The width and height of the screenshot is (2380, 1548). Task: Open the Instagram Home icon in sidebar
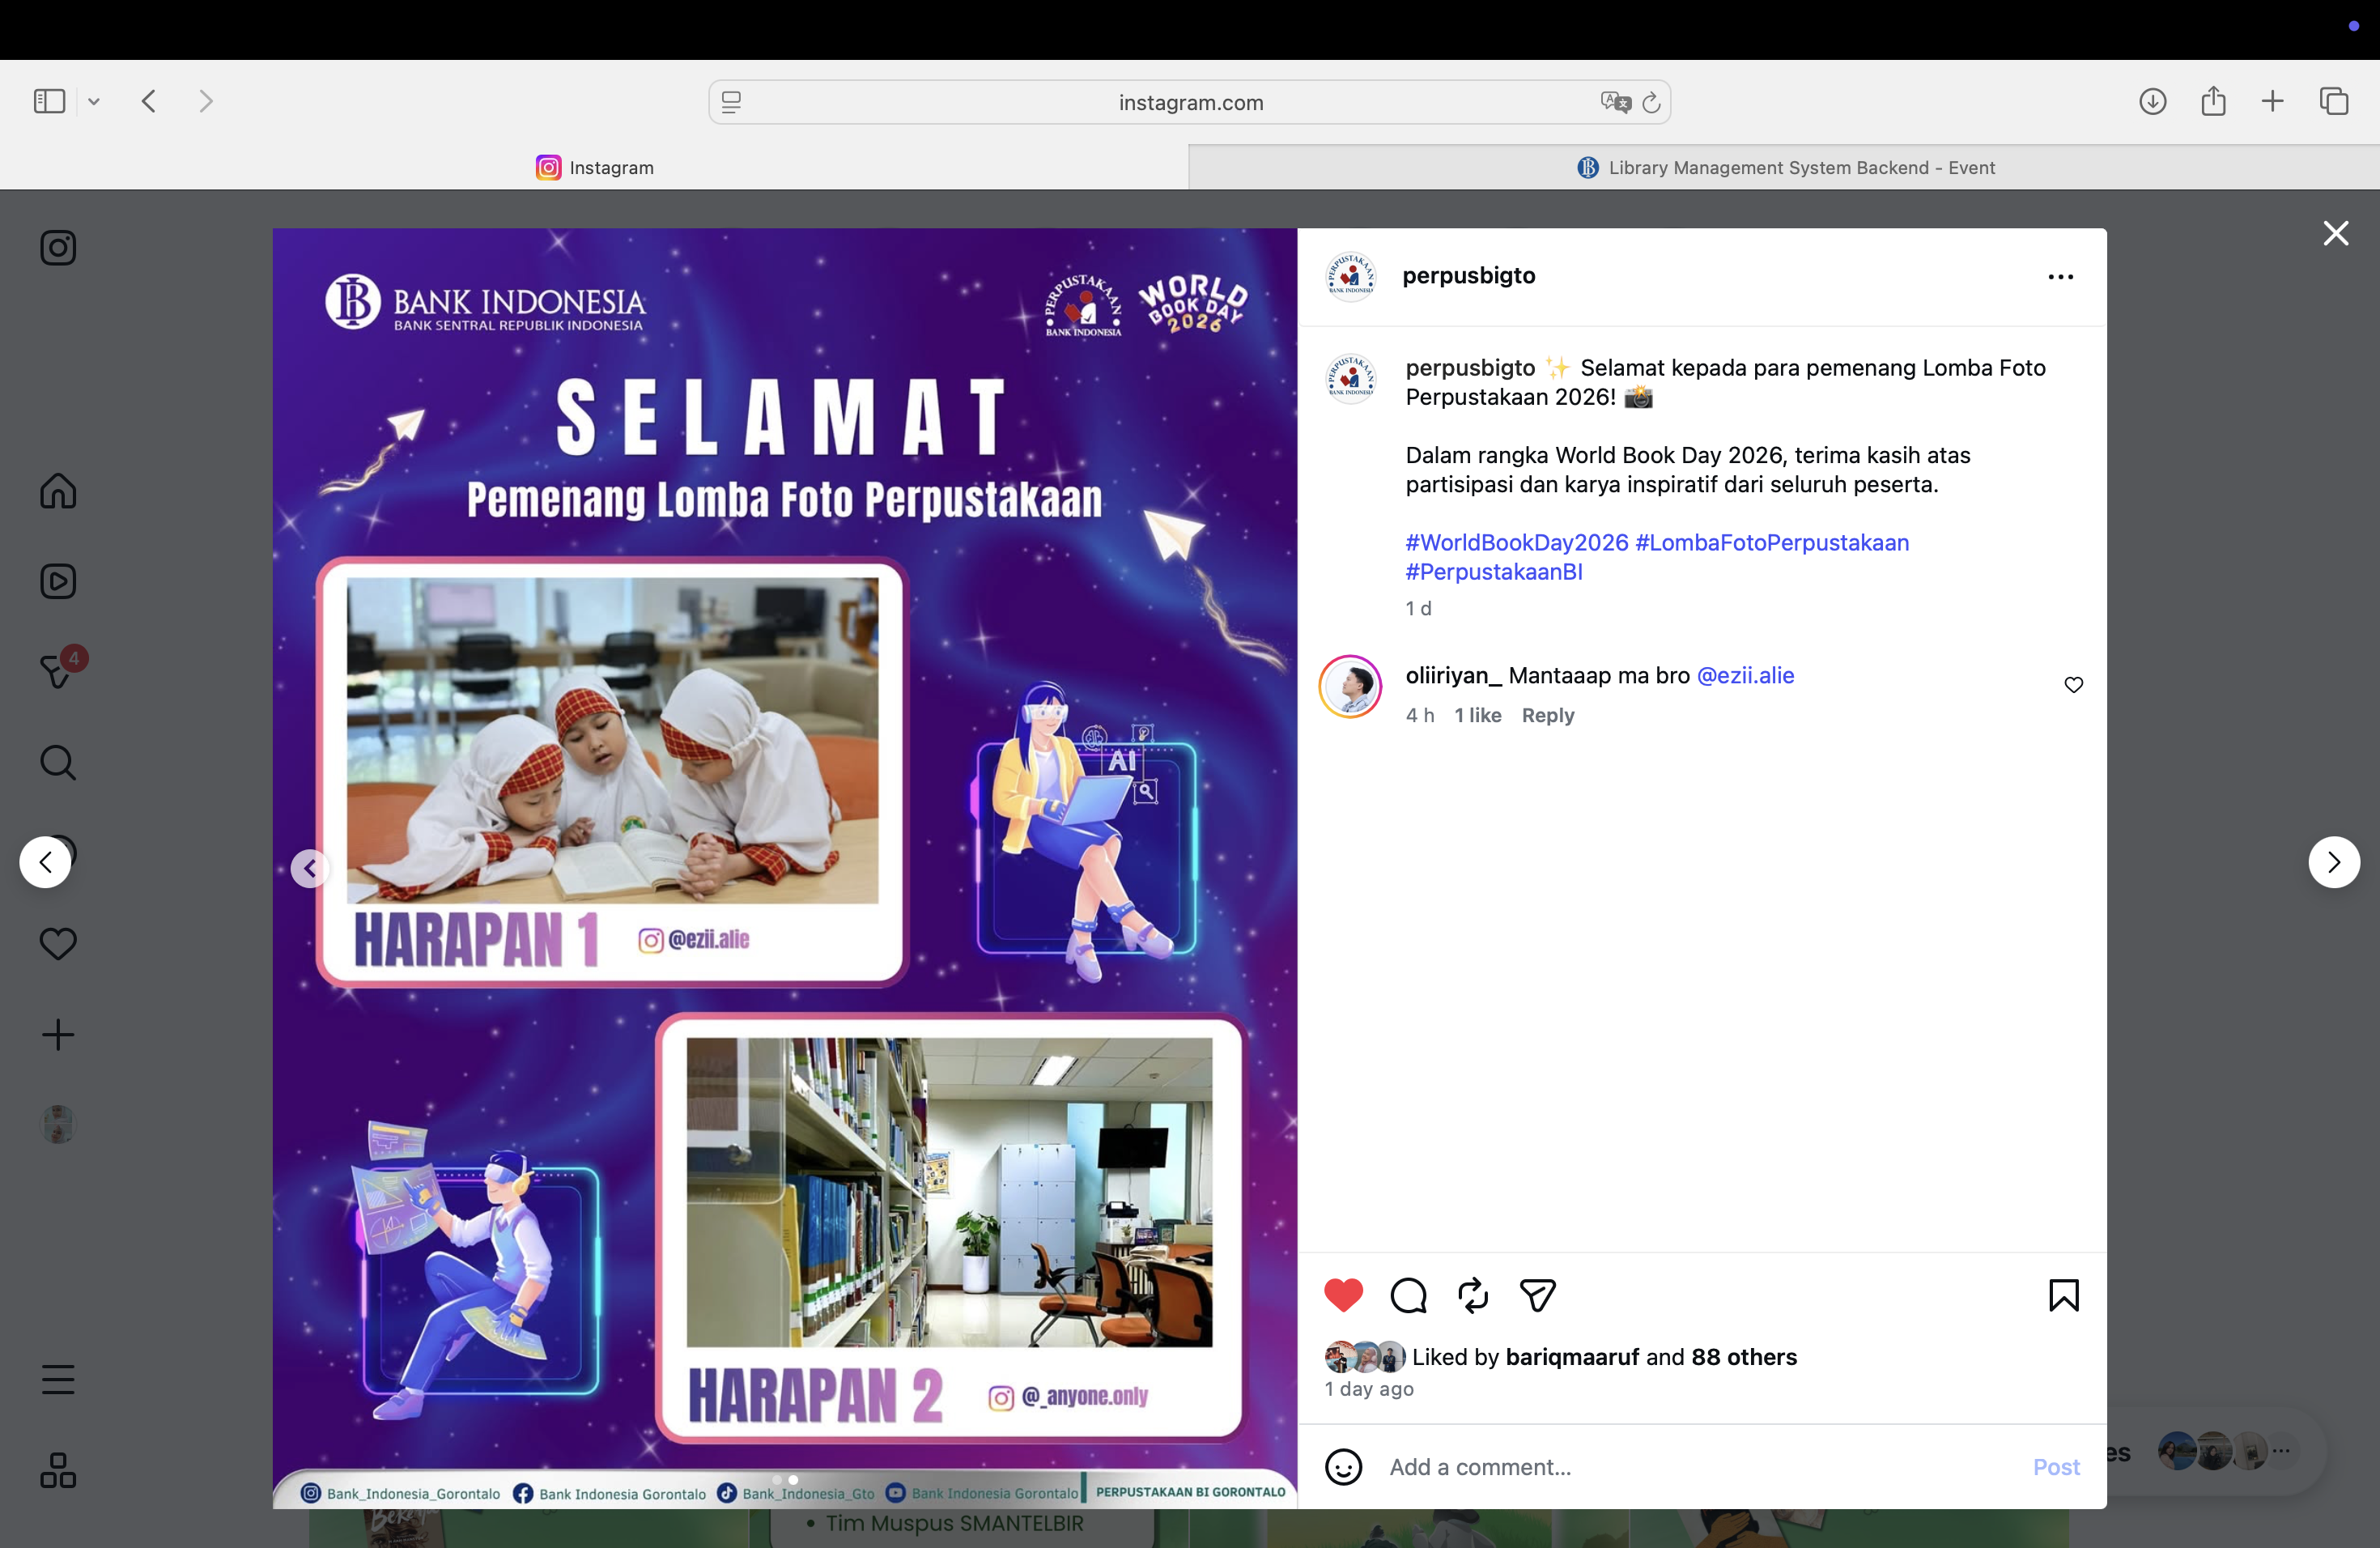point(58,490)
